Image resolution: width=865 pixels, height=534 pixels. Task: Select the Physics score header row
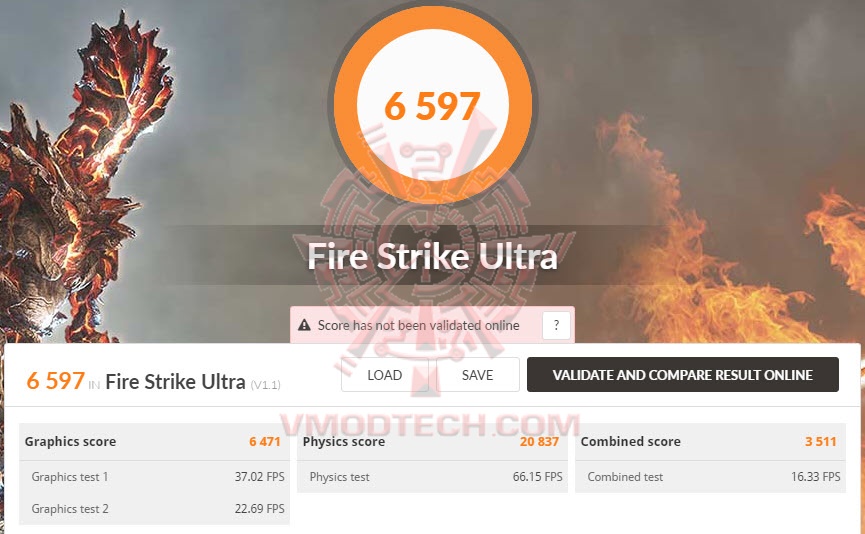432,441
